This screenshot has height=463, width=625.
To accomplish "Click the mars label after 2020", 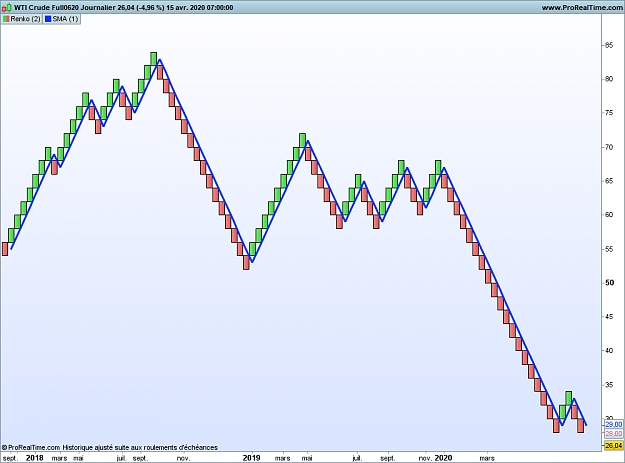I will point(487,458).
